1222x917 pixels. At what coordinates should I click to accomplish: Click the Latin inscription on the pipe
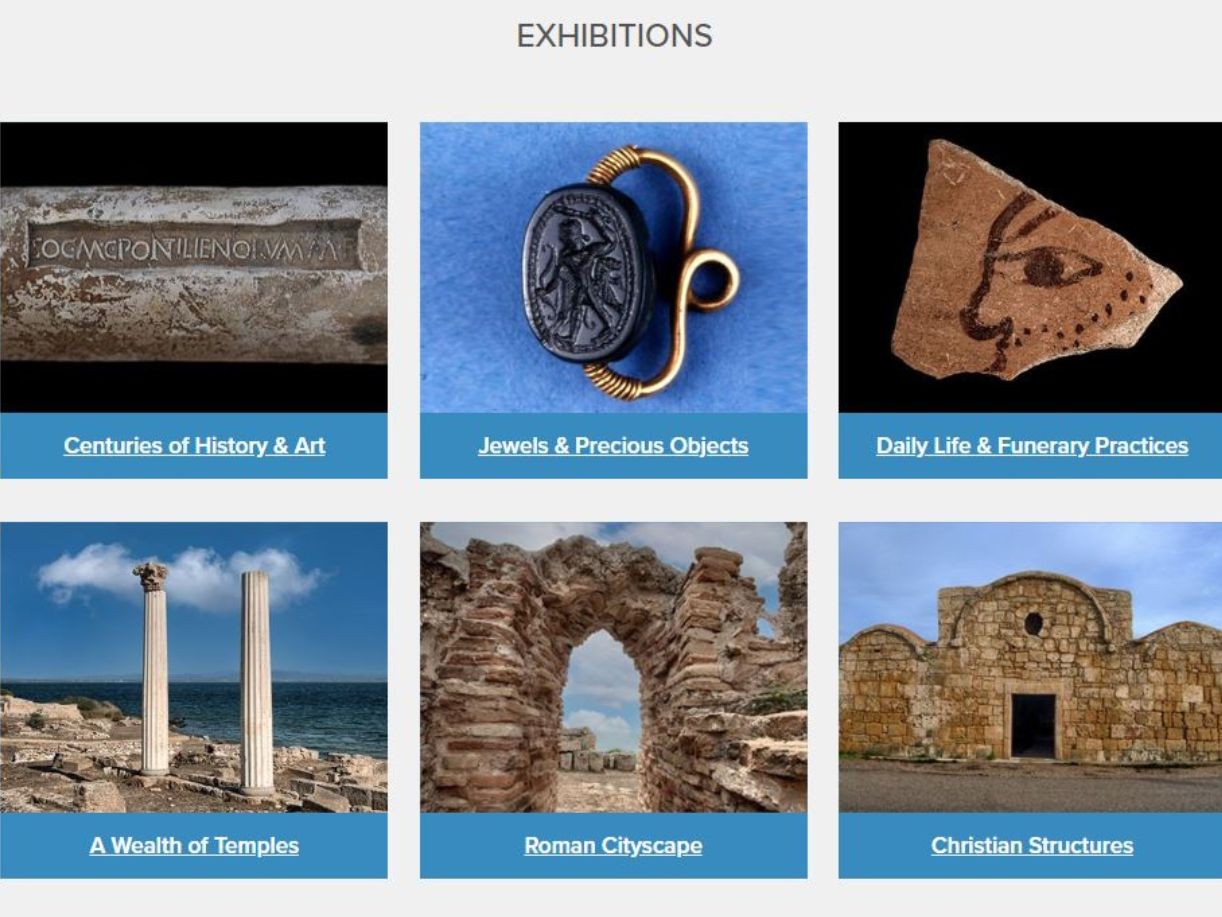[x=192, y=244]
